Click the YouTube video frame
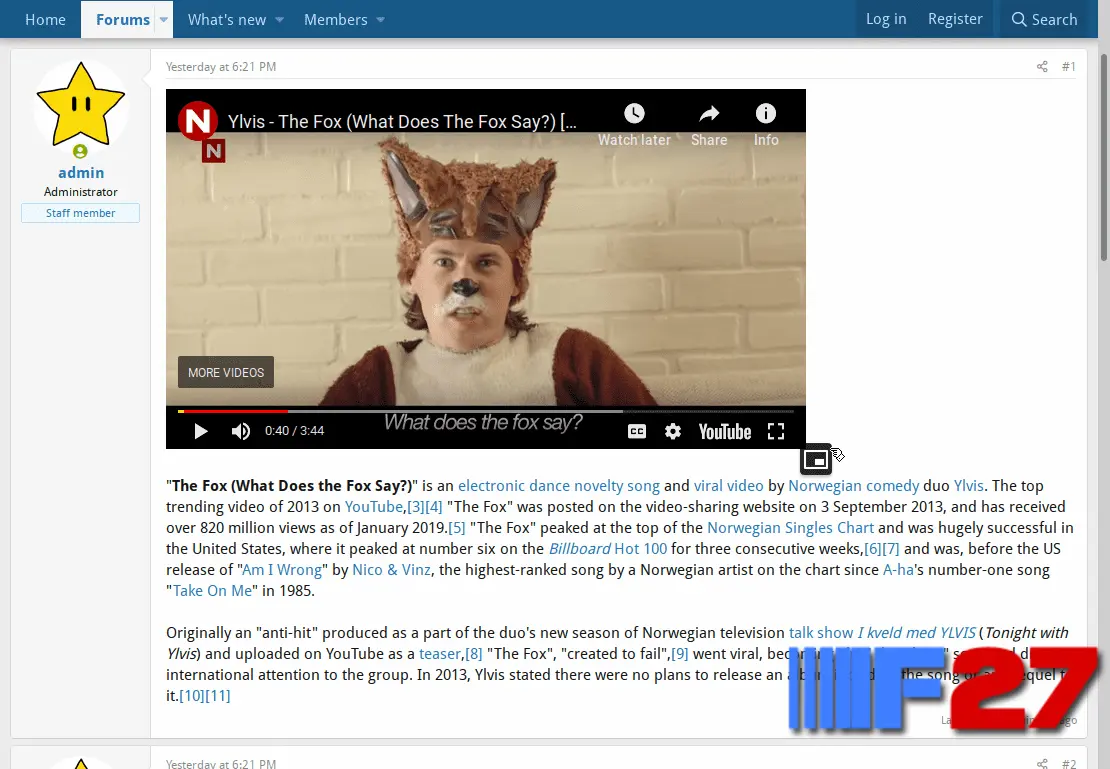The image size is (1110, 769). [x=486, y=269]
